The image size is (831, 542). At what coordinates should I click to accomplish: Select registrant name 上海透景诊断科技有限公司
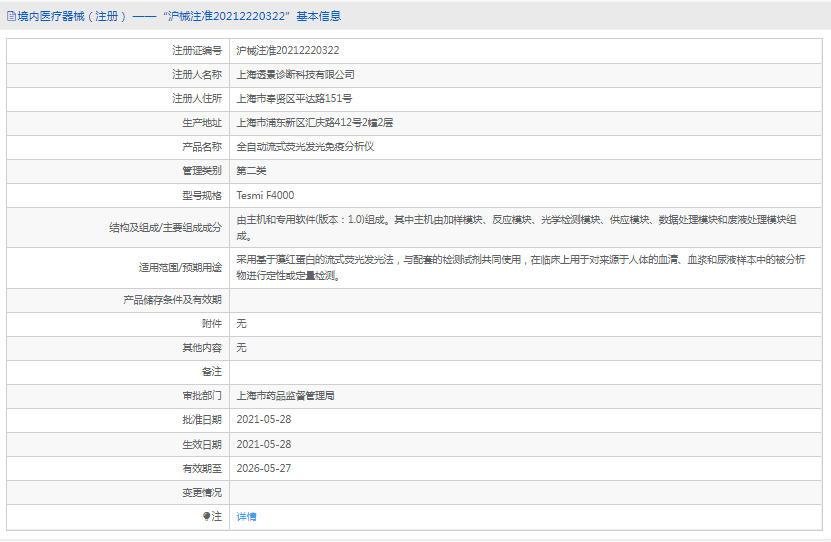(x=296, y=75)
